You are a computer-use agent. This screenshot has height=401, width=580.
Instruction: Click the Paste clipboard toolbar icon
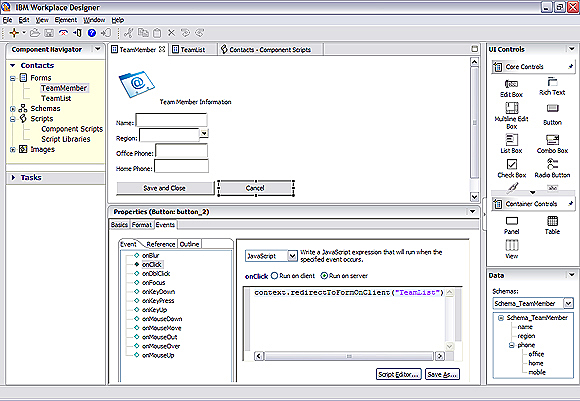(x=157, y=33)
